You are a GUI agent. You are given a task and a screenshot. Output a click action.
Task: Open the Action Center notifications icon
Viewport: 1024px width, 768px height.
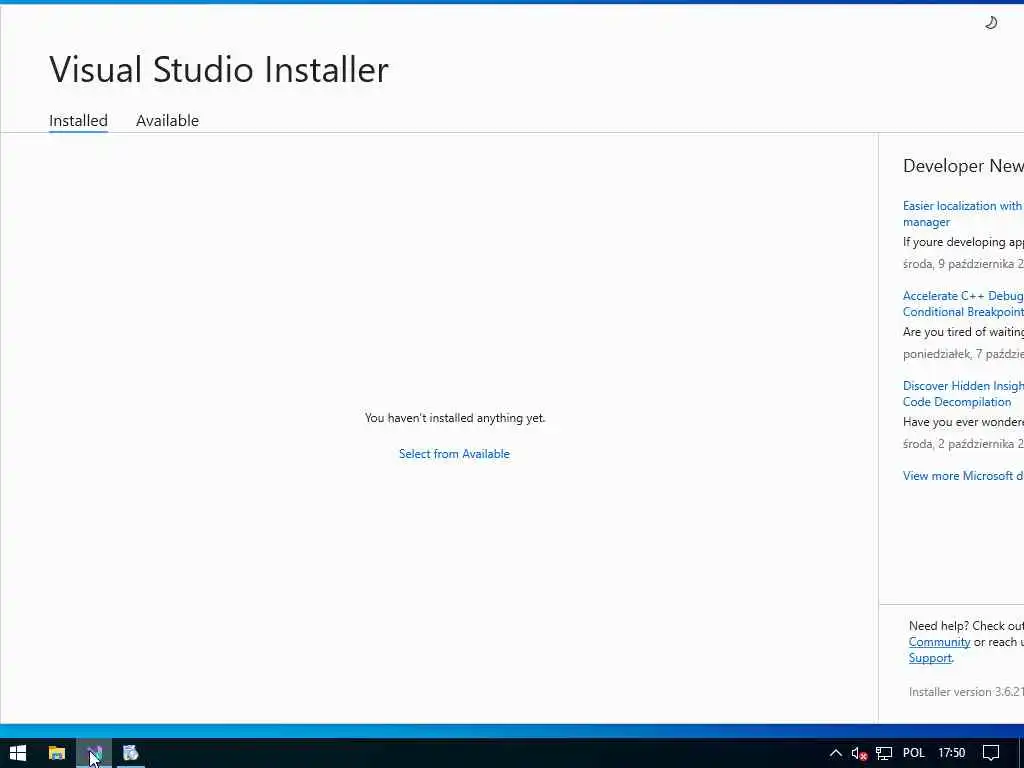point(991,754)
